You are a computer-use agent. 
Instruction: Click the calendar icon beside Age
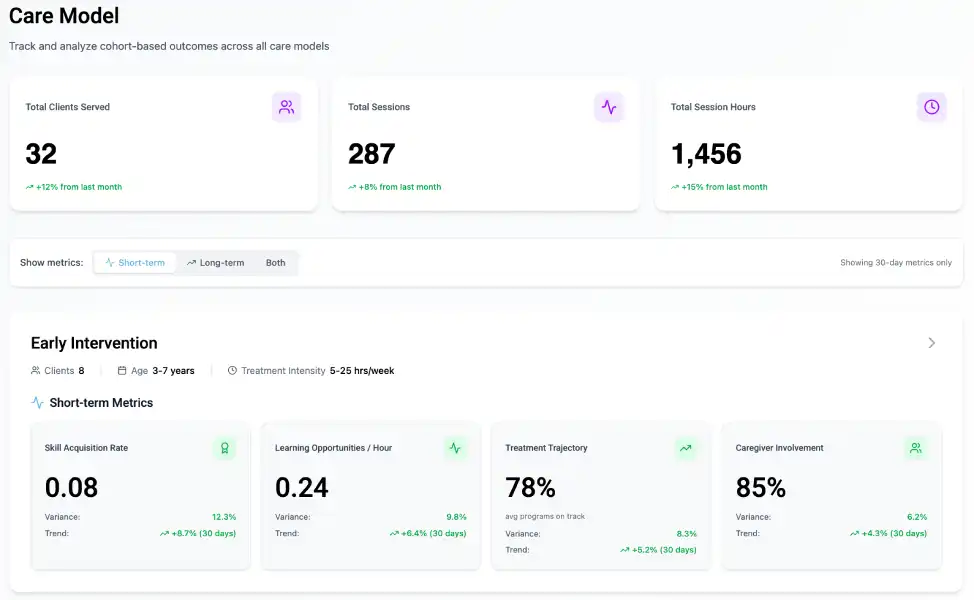click(122, 370)
